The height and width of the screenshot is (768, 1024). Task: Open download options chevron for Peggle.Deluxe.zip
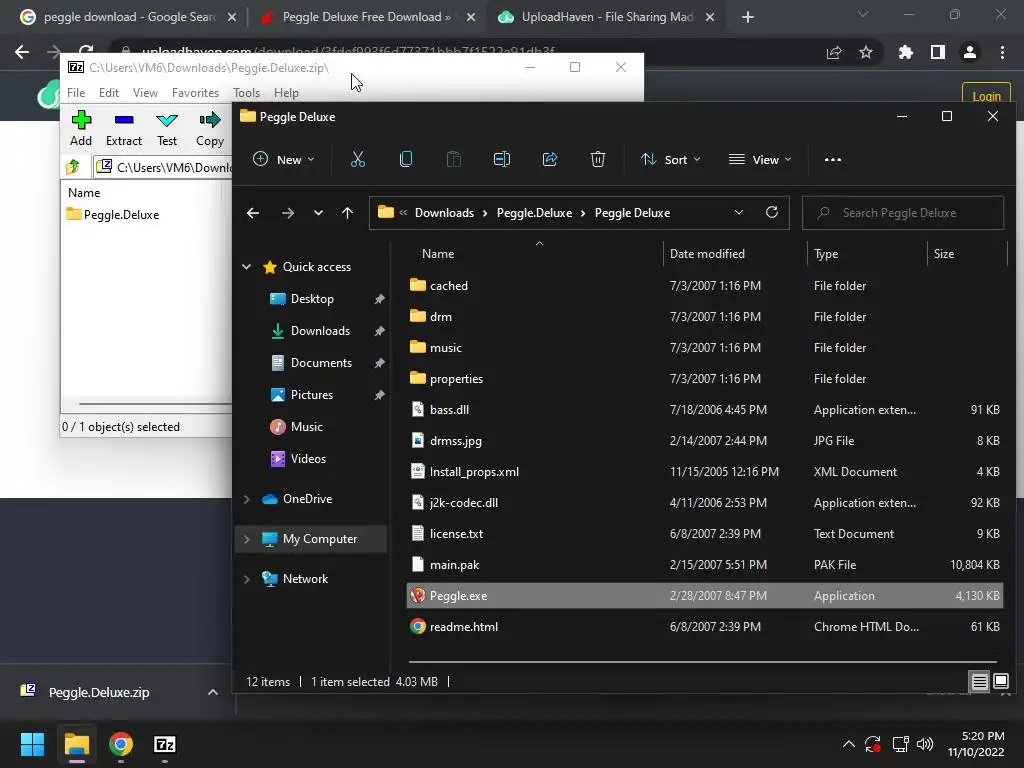click(x=212, y=692)
